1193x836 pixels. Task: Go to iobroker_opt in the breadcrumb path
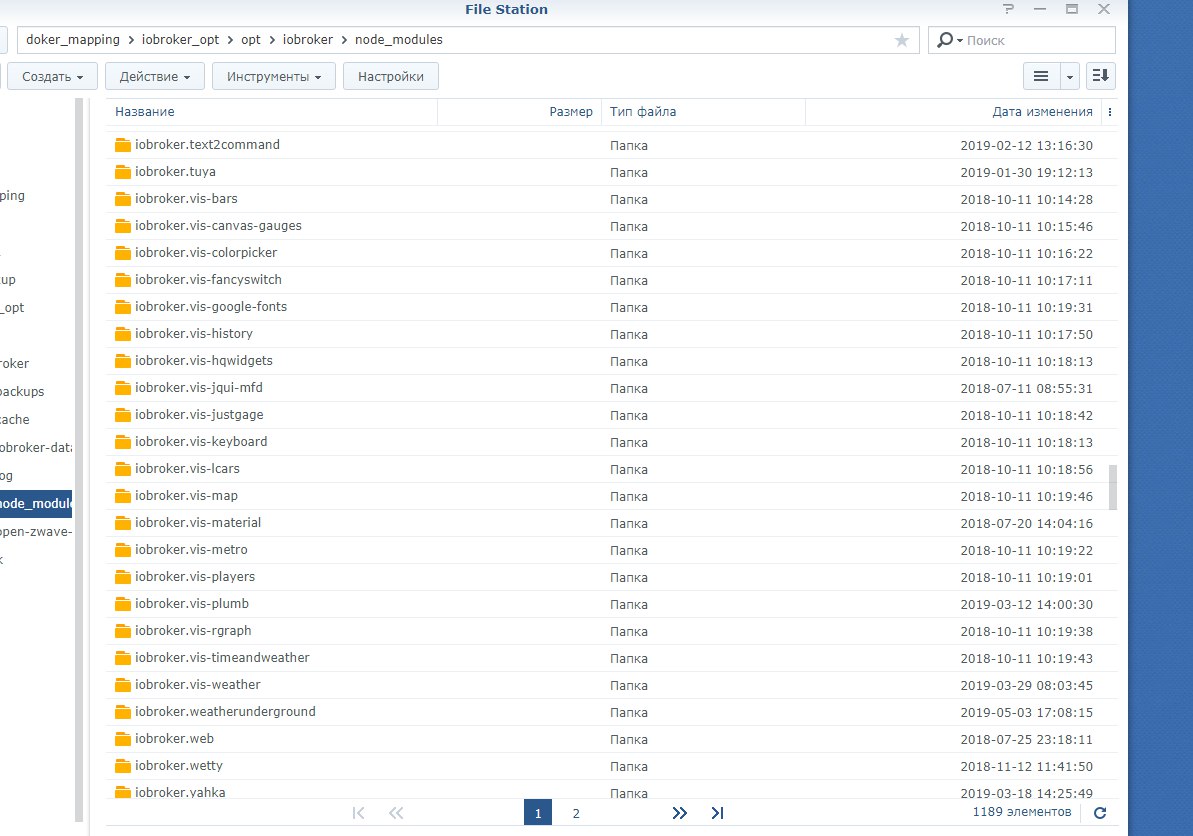tap(180, 40)
